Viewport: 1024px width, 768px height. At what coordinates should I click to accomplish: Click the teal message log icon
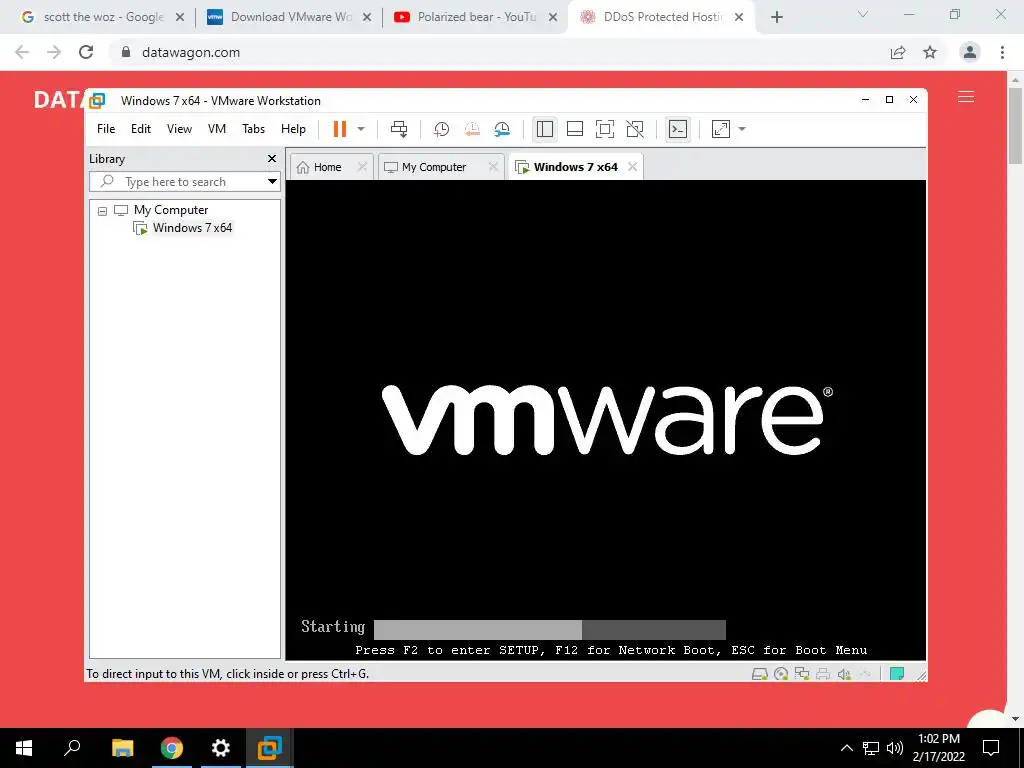tap(897, 674)
